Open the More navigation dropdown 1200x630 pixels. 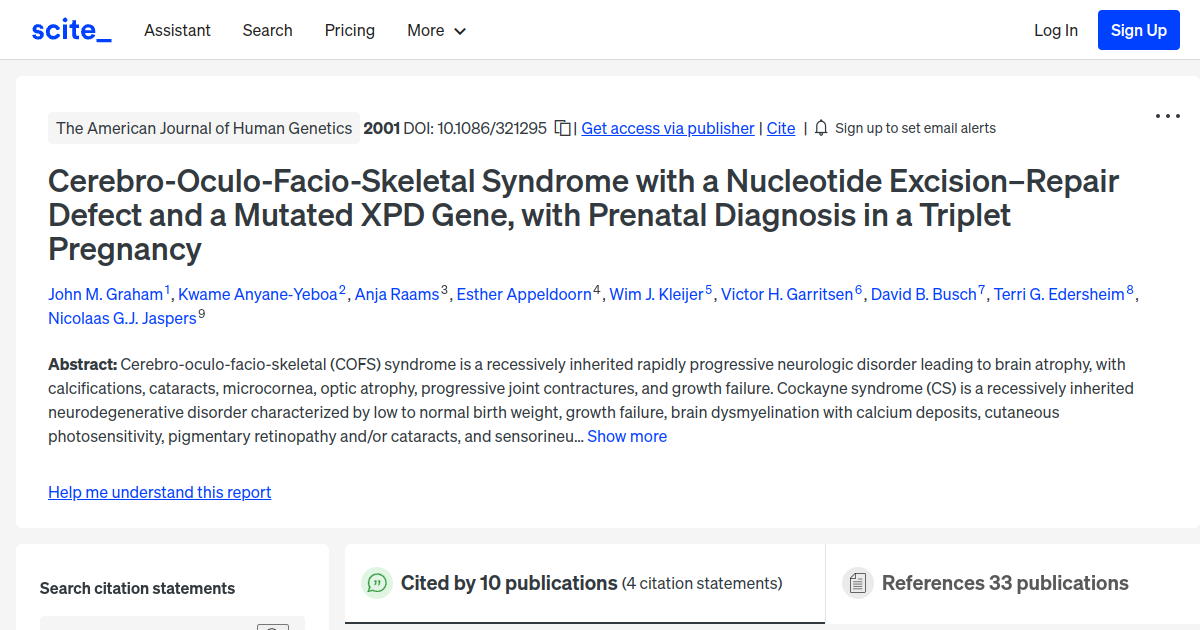(x=436, y=31)
